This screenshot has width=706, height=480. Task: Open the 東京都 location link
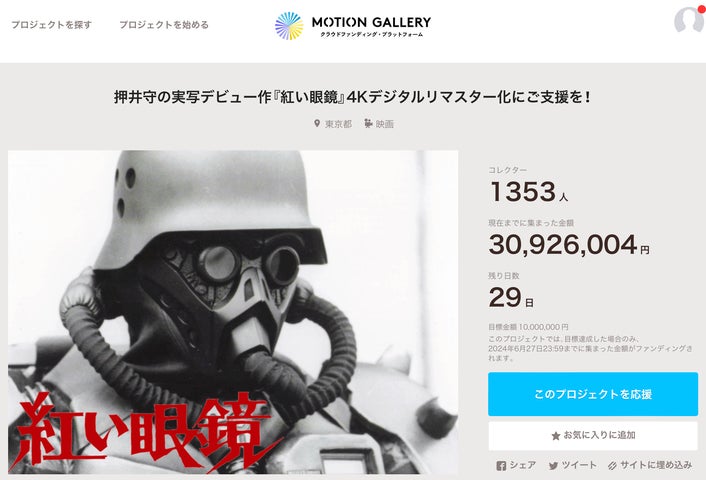pos(338,124)
